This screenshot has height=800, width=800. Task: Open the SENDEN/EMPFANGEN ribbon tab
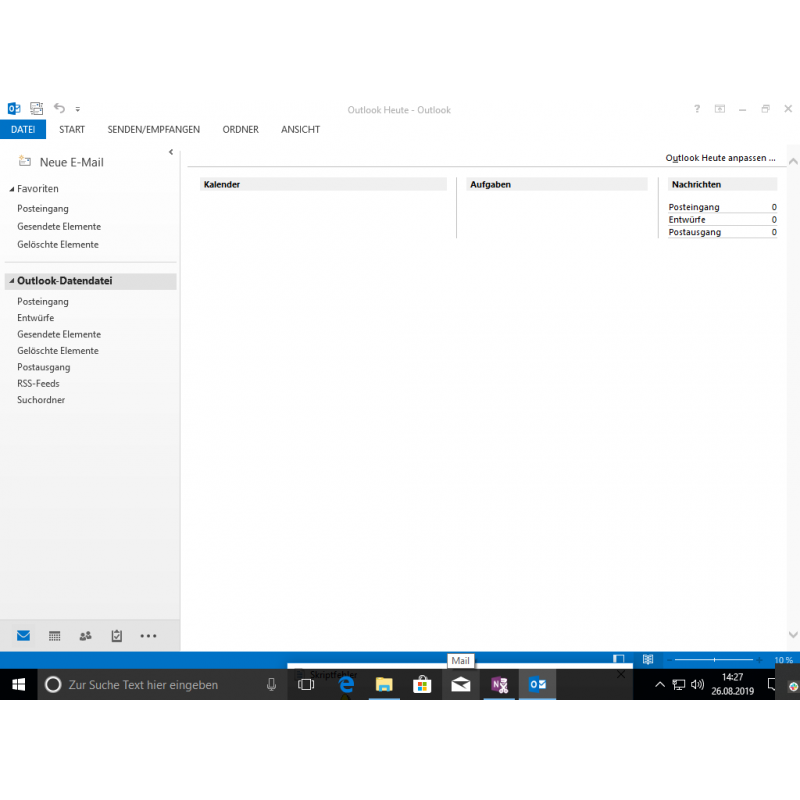coord(153,130)
